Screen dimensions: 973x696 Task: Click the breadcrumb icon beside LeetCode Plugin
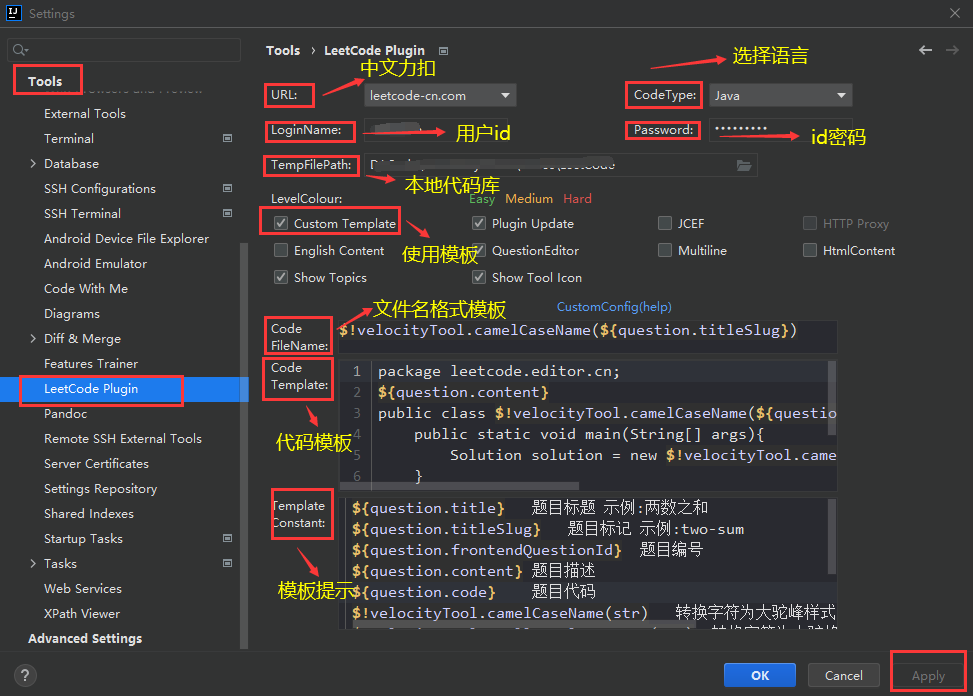click(443, 50)
